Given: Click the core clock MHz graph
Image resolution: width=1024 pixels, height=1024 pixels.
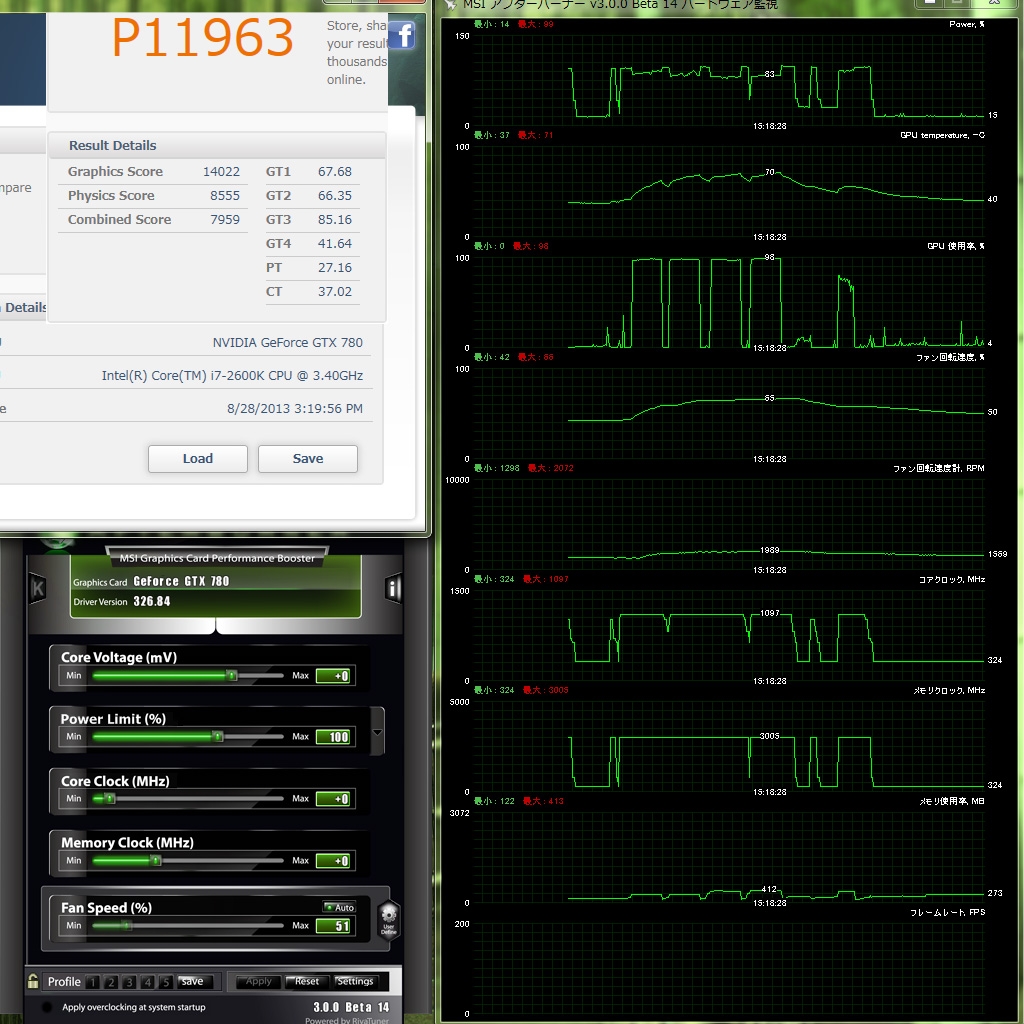Looking at the screenshot, I should 728,635.
